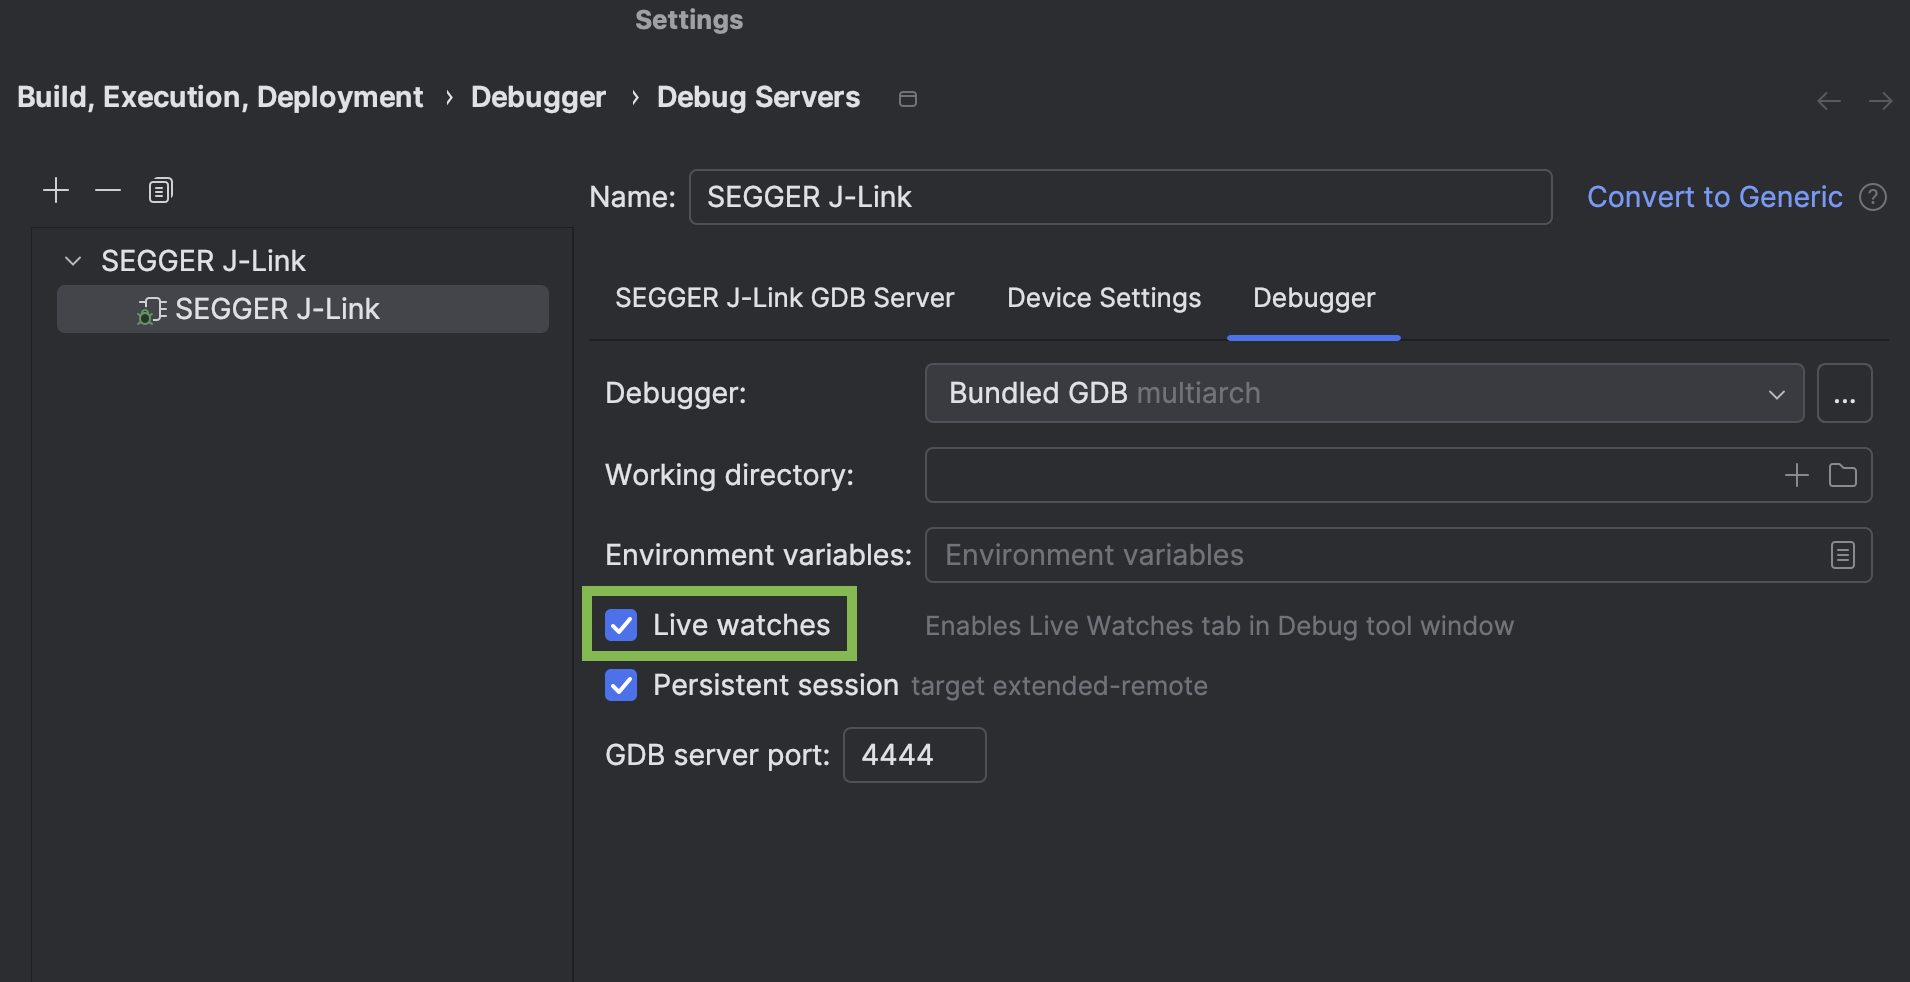Insert macro into working directory field
1910x982 pixels.
tap(1796, 475)
